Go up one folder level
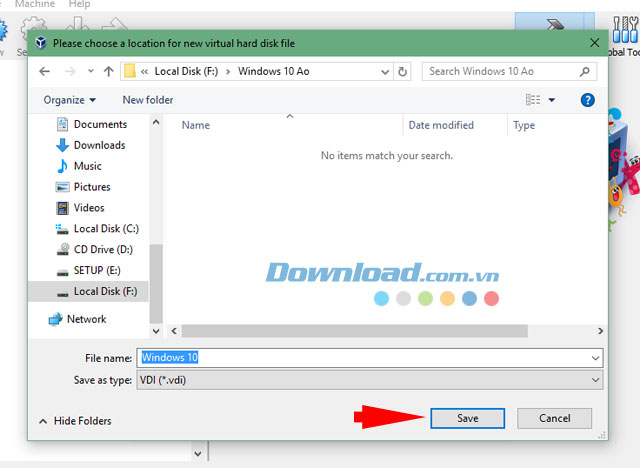The width and height of the screenshot is (640, 468). [x=109, y=71]
